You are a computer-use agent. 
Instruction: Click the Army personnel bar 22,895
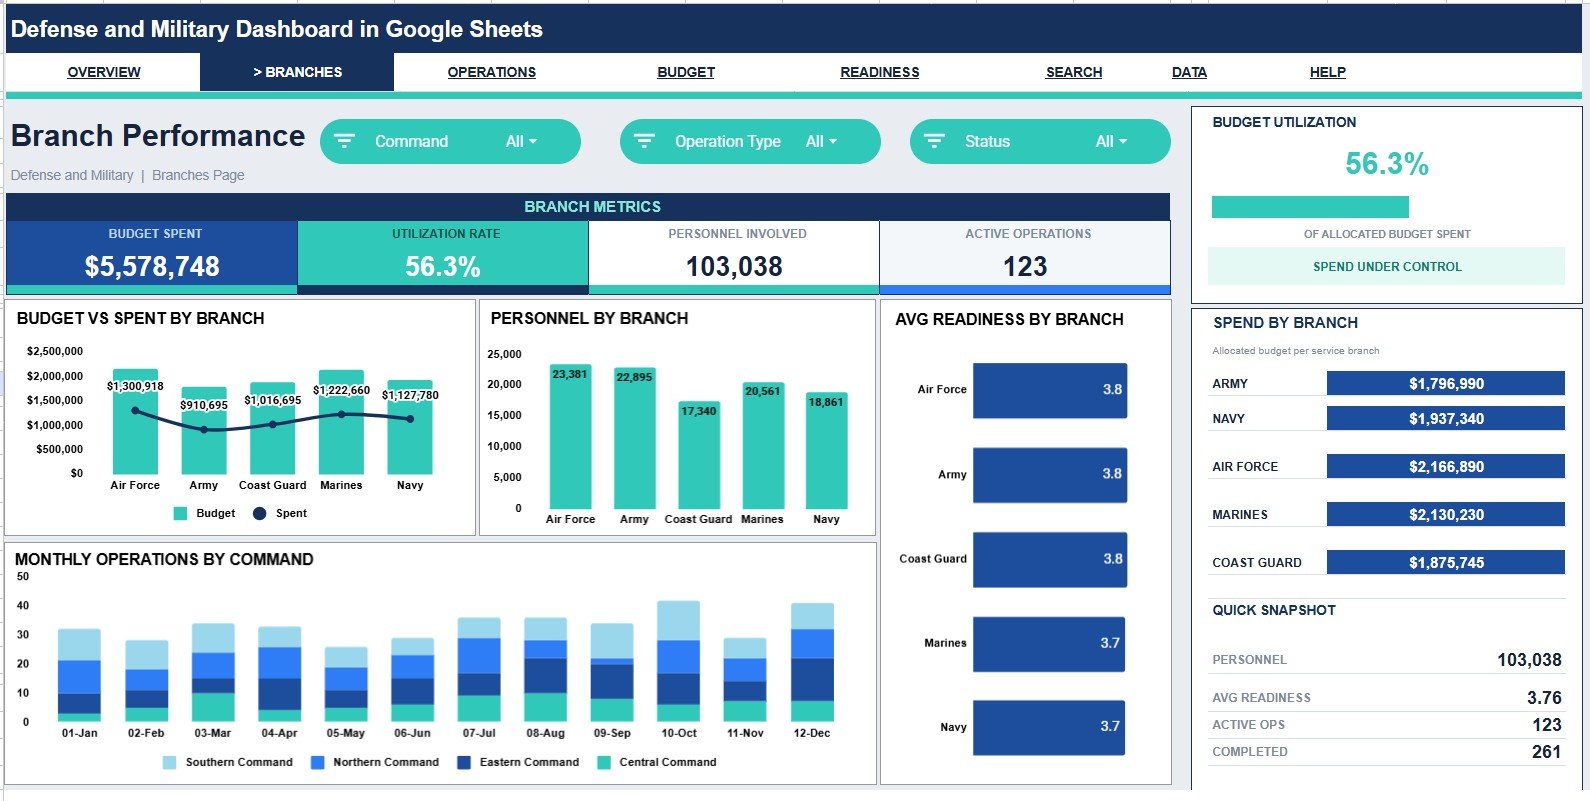tap(634, 439)
